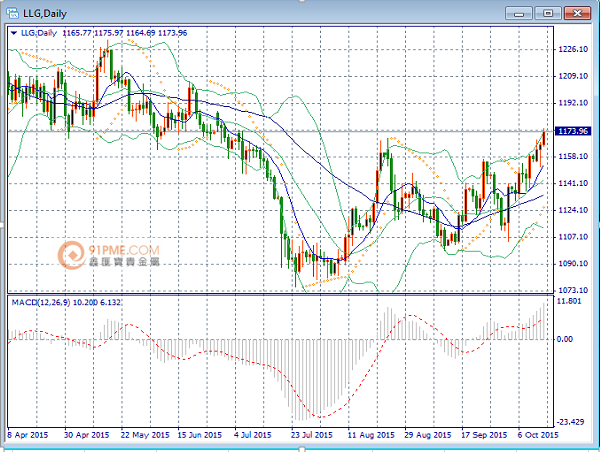Click the 15 Jun 2015 date label
Image resolution: width=600 pixels, height=452 pixels.
pos(200,435)
